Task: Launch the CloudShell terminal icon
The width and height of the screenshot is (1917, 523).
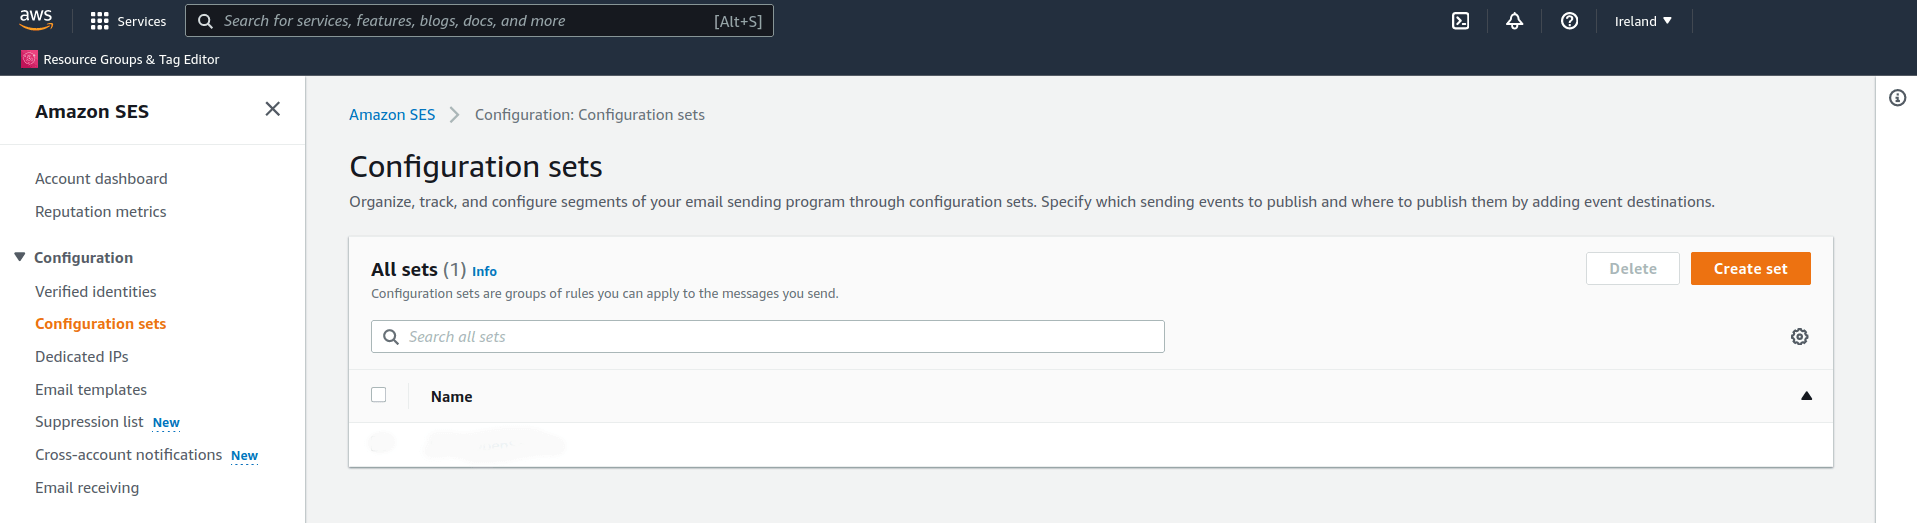Action: 1461,21
